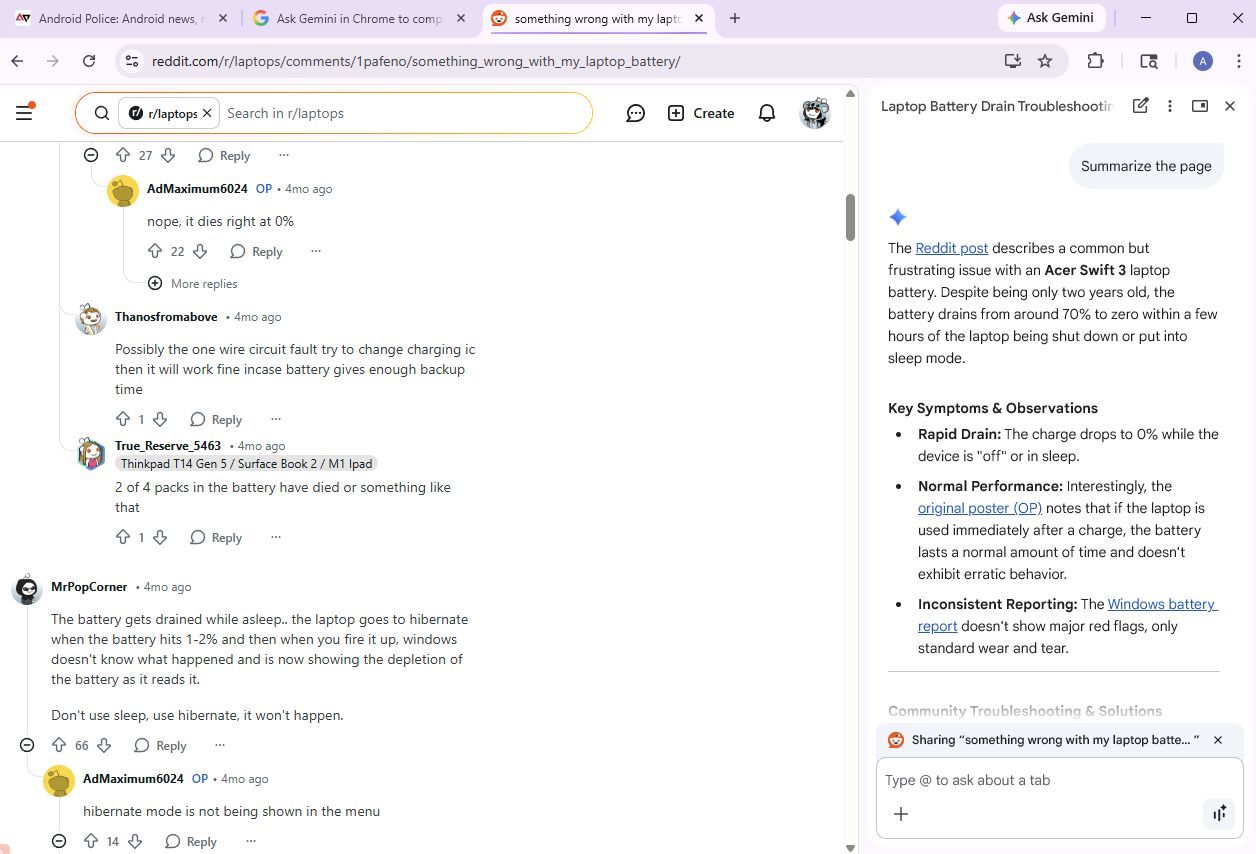Go back to previous page
The height and width of the screenshot is (854, 1256).
(x=17, y=61)
